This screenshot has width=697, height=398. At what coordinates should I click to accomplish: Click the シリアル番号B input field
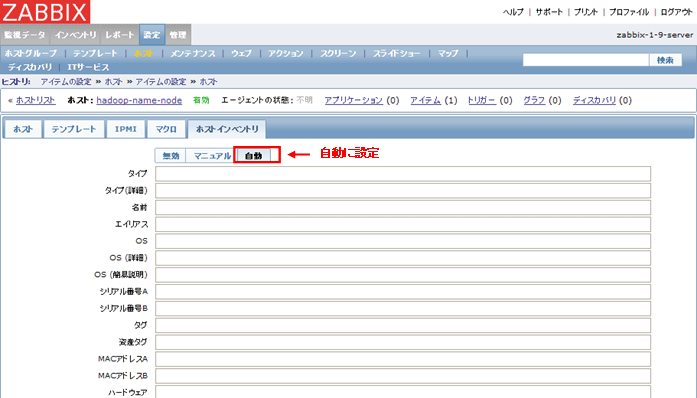click(403, 309)
